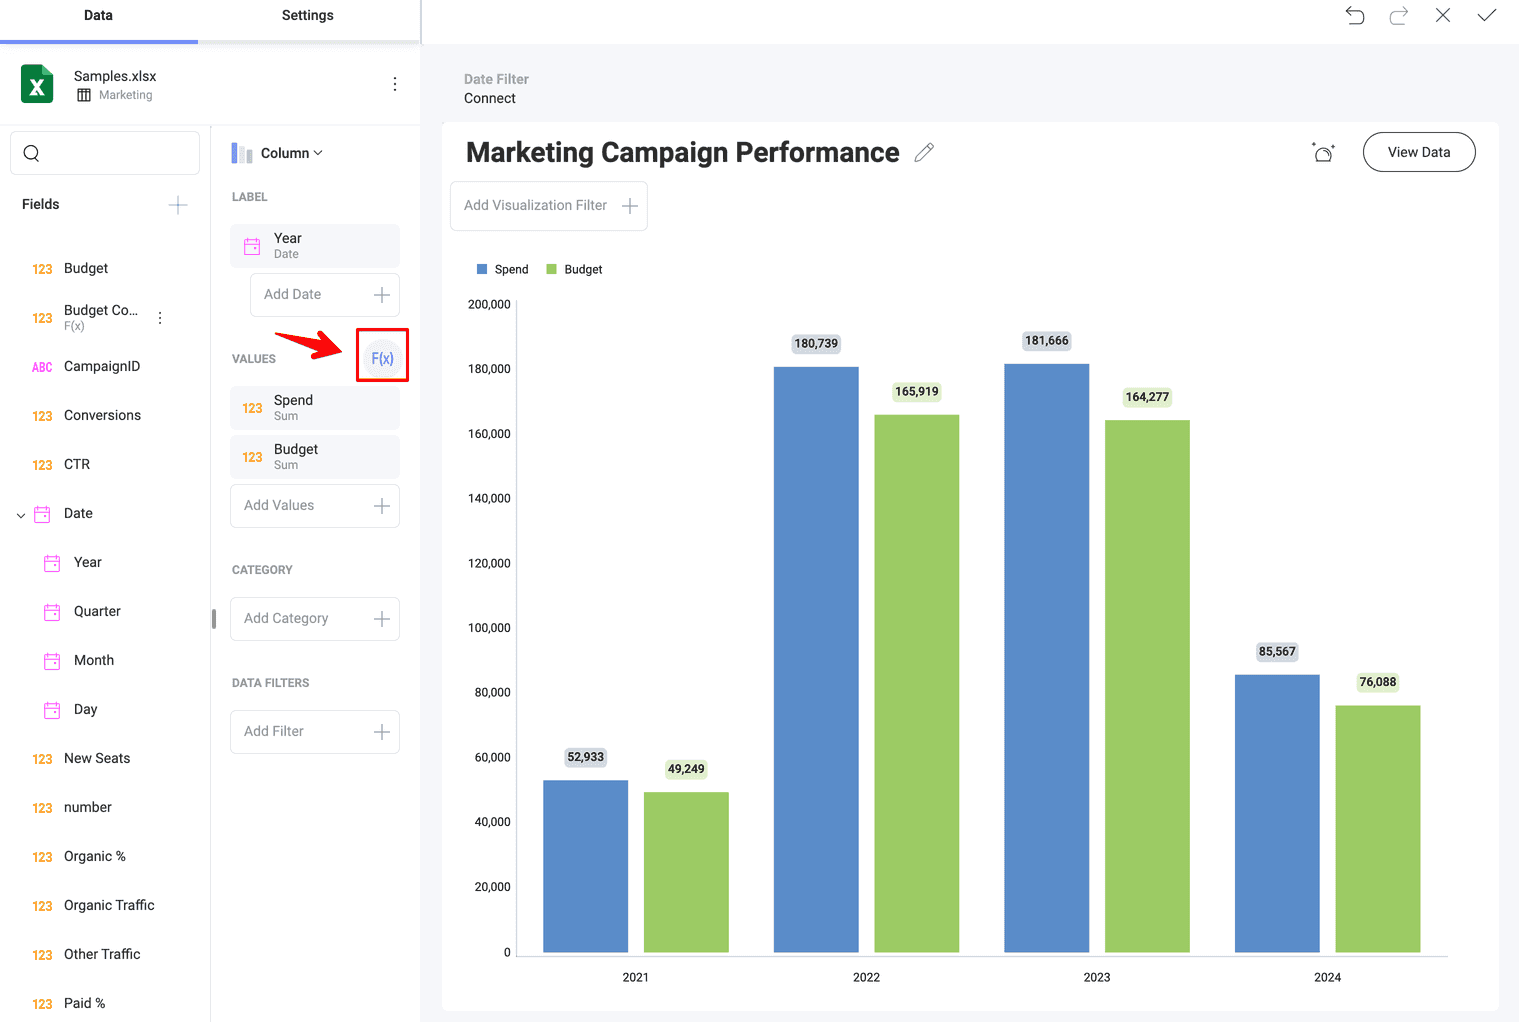Open the F(x) calculated values button
1520x1022 pixels.
(x=382, y=358)
